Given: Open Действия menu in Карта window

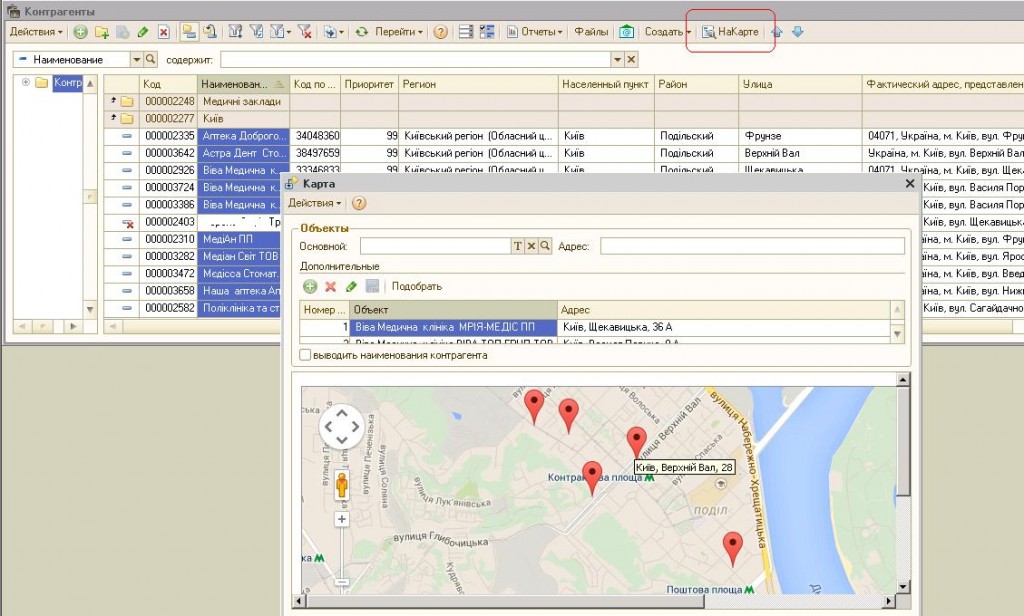Looking at the screenshot, I should 315,203.
